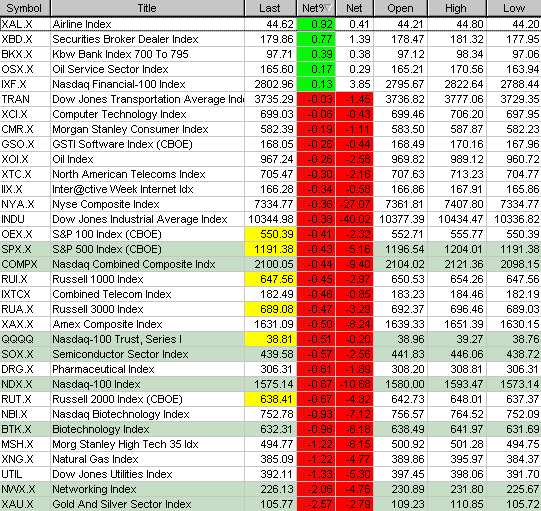Click the Symbol column header
The image size is (541, 511).
point(25,8)
